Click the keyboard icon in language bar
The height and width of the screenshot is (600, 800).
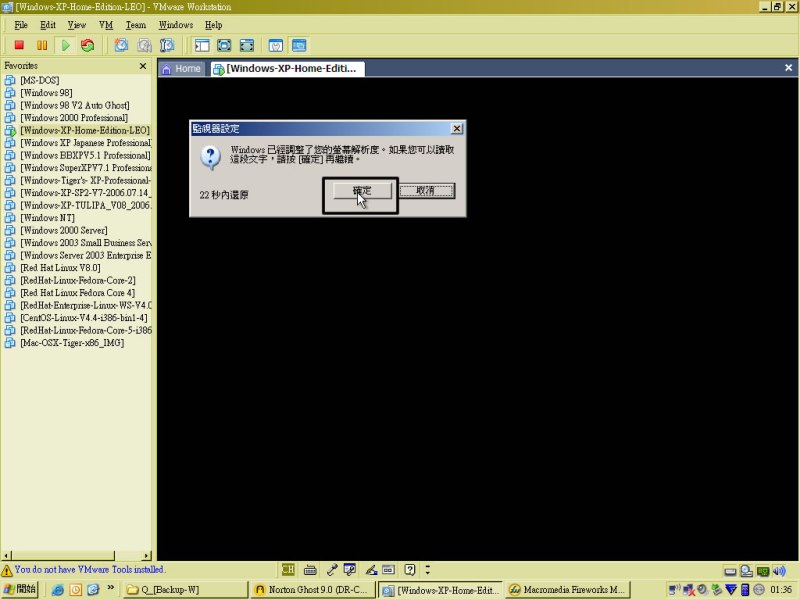[310, 569]
